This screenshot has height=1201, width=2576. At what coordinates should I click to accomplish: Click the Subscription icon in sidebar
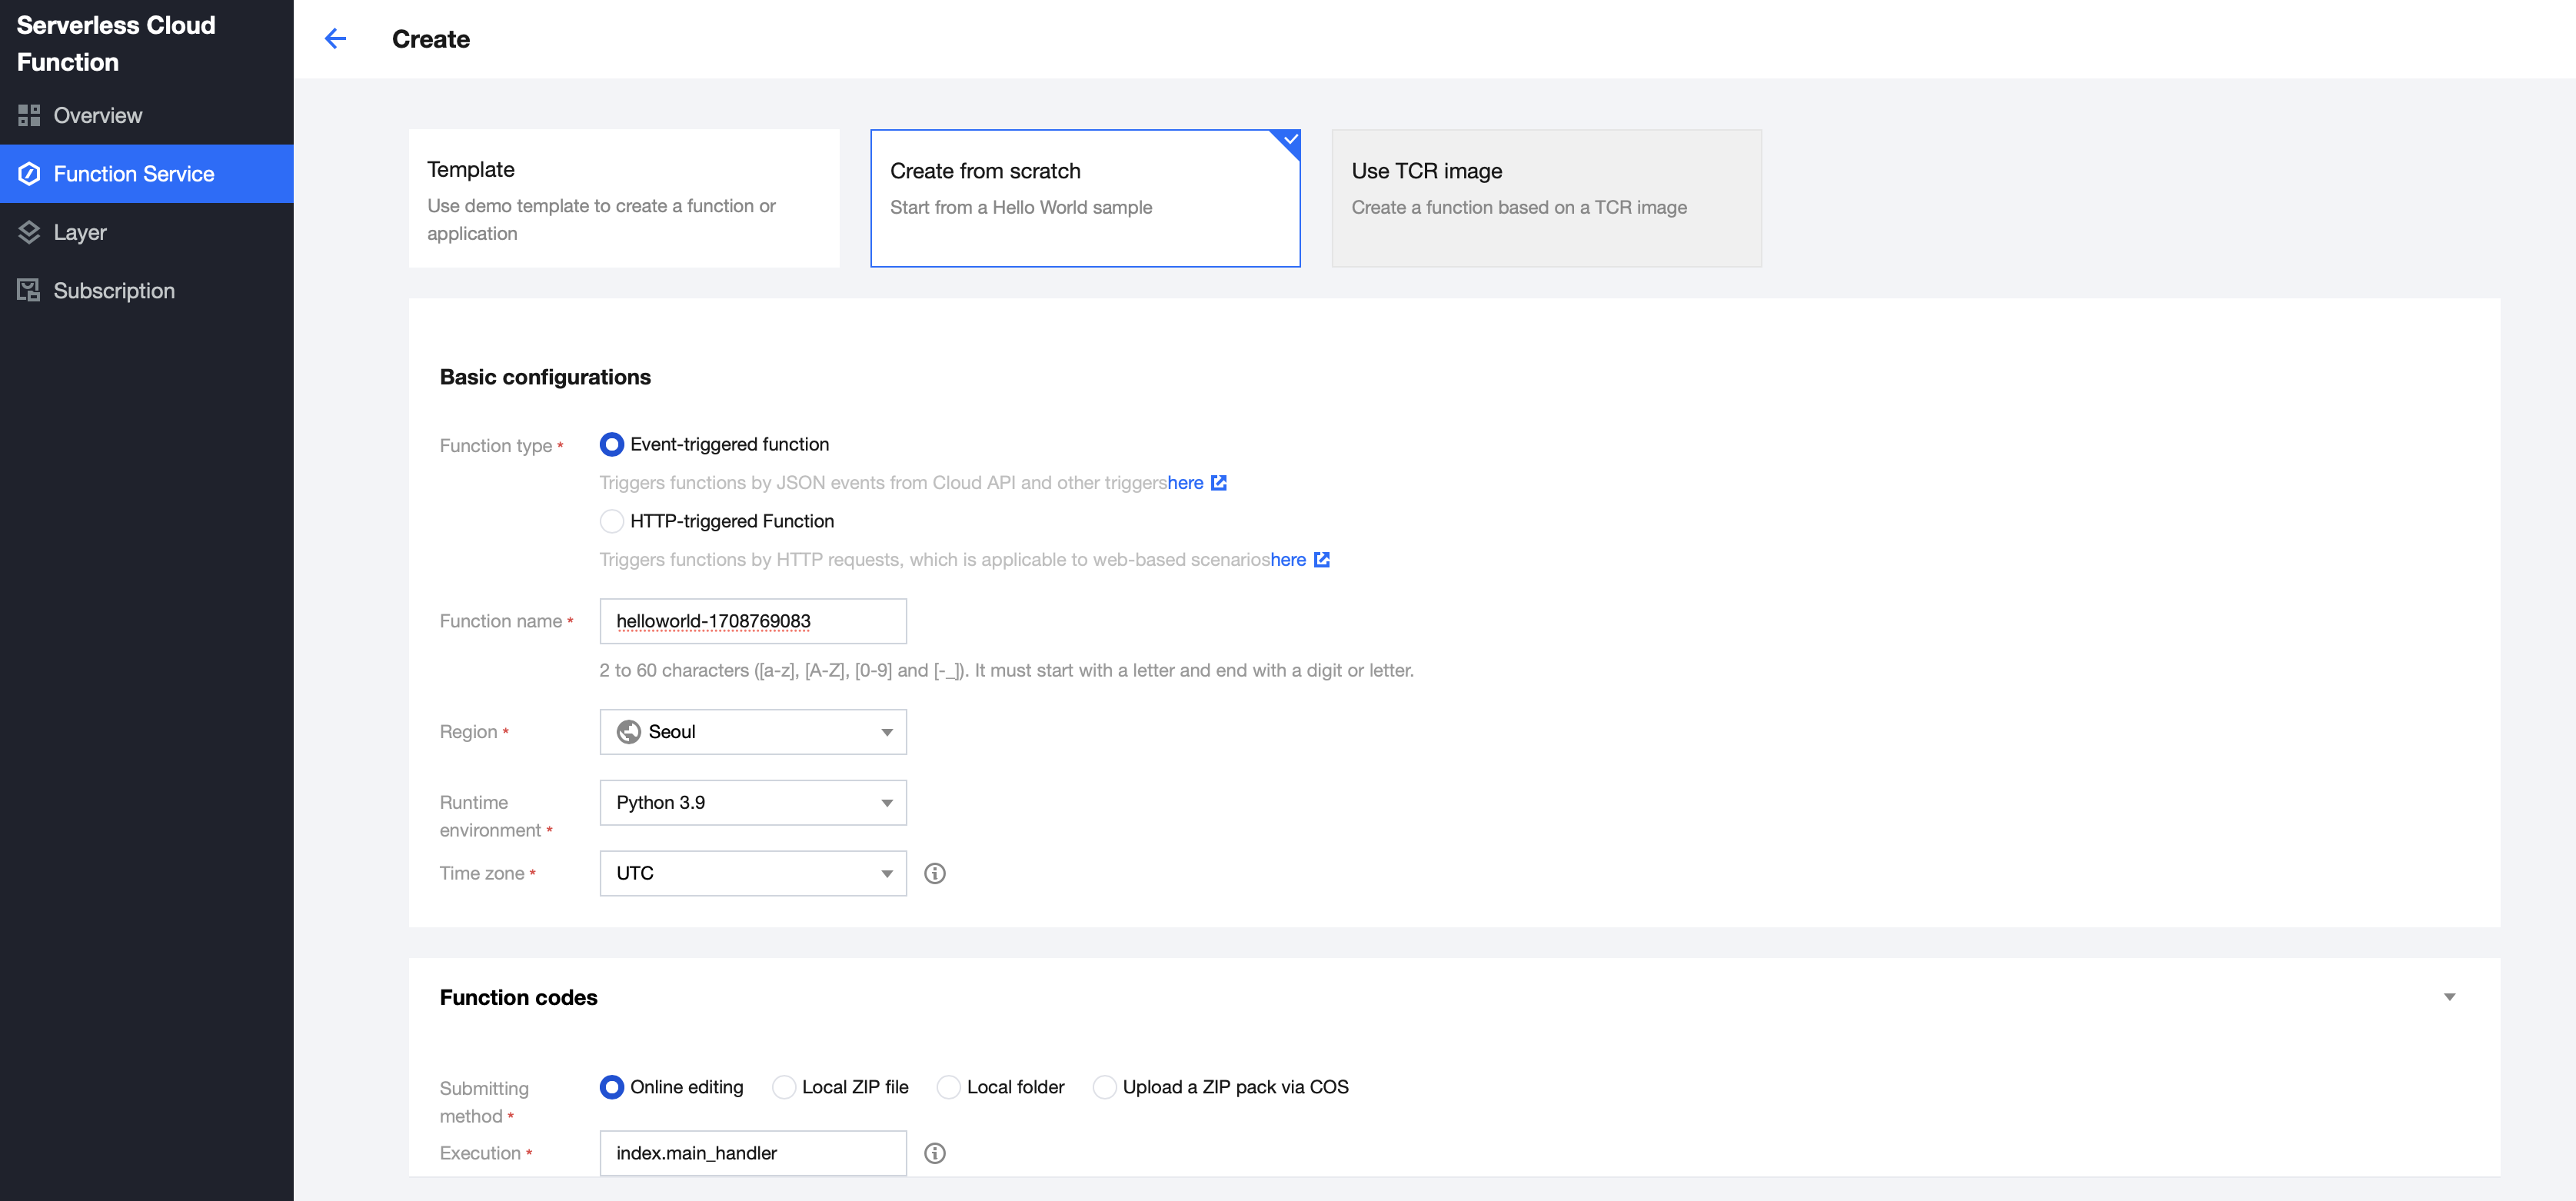(29, 291)
